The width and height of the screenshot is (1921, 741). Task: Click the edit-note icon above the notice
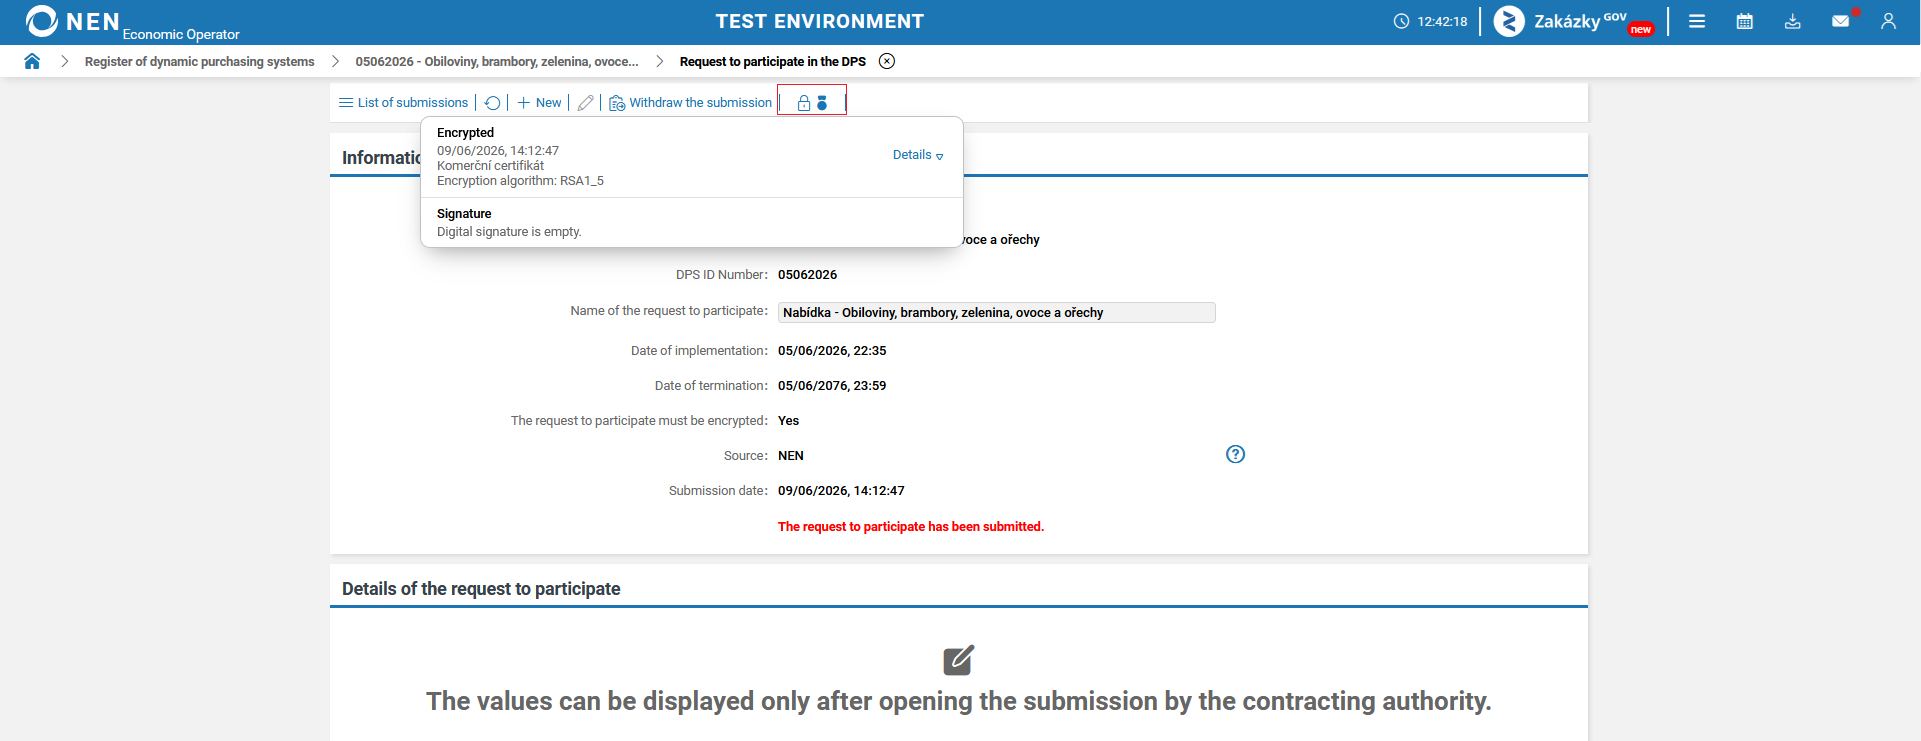pyautogui.click(x=959, y=660)
